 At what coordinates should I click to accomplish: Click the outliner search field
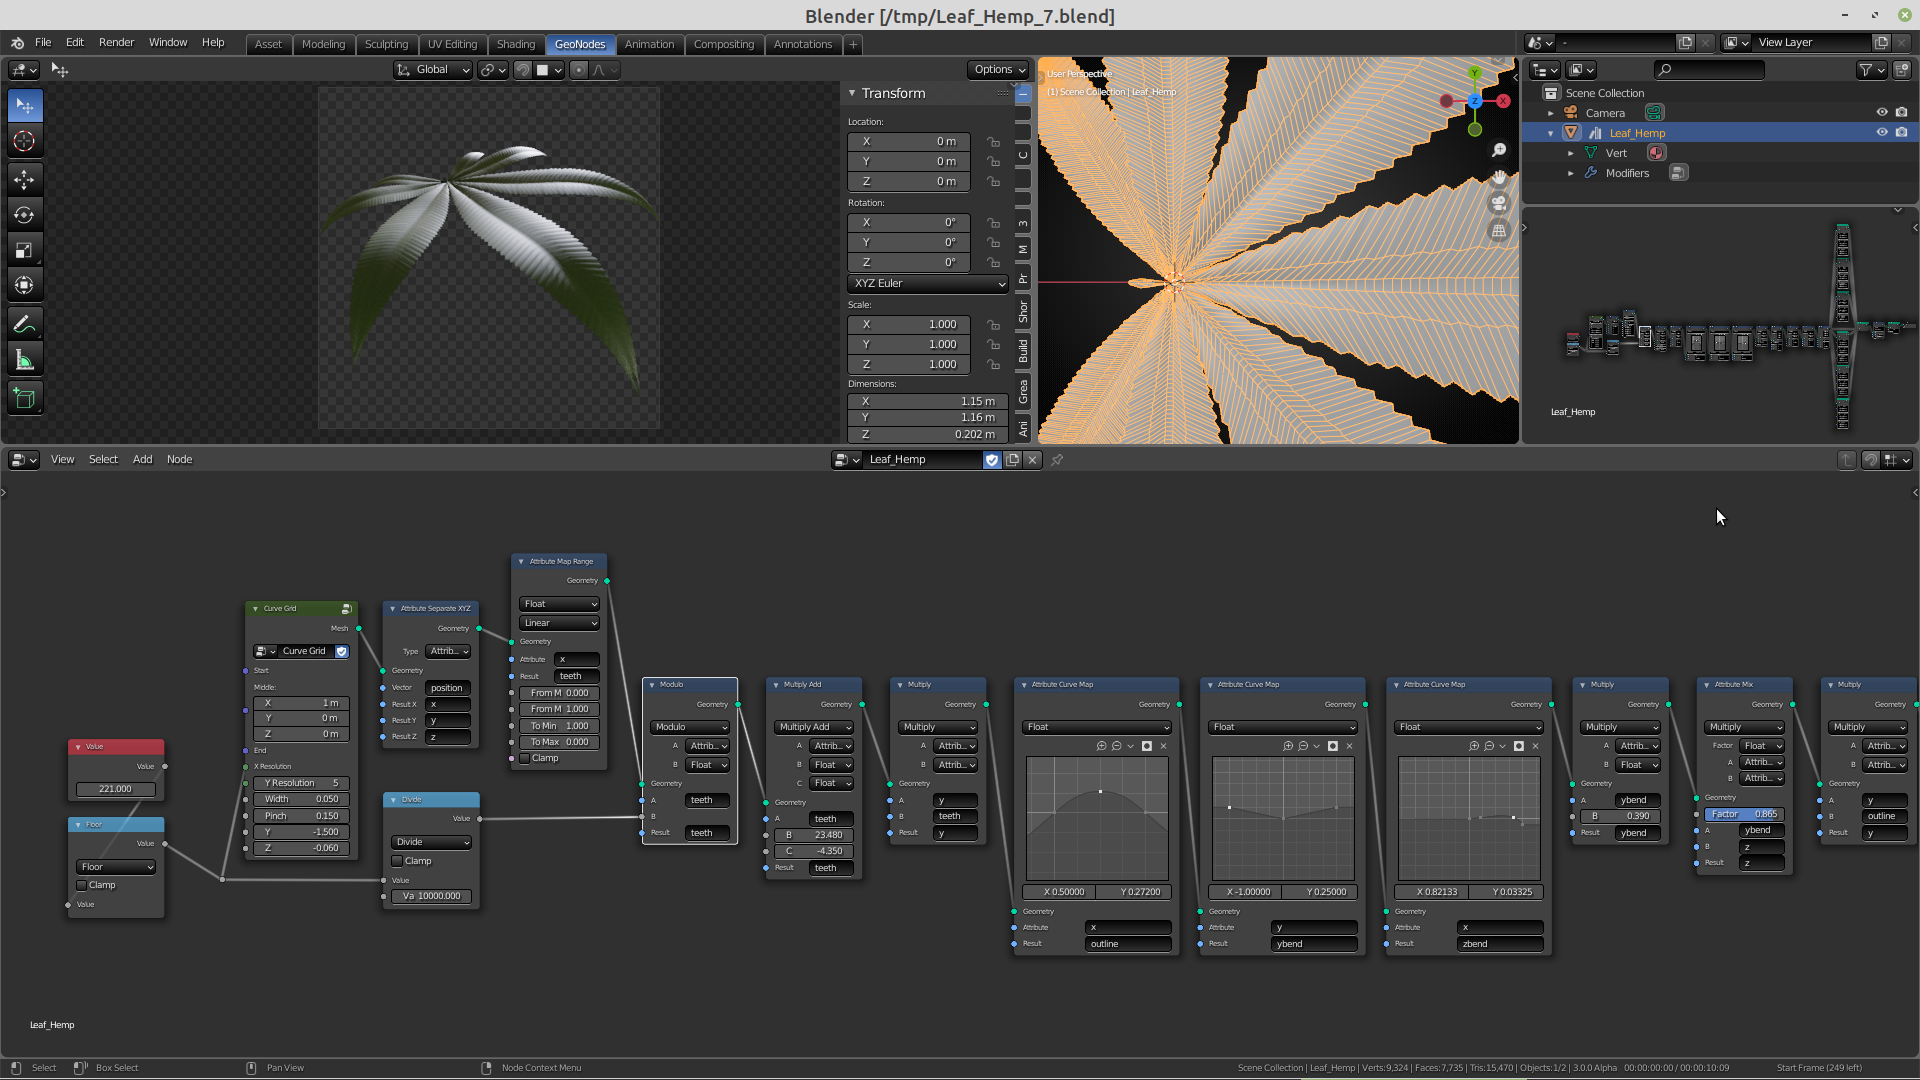[x=1708, y=70]
